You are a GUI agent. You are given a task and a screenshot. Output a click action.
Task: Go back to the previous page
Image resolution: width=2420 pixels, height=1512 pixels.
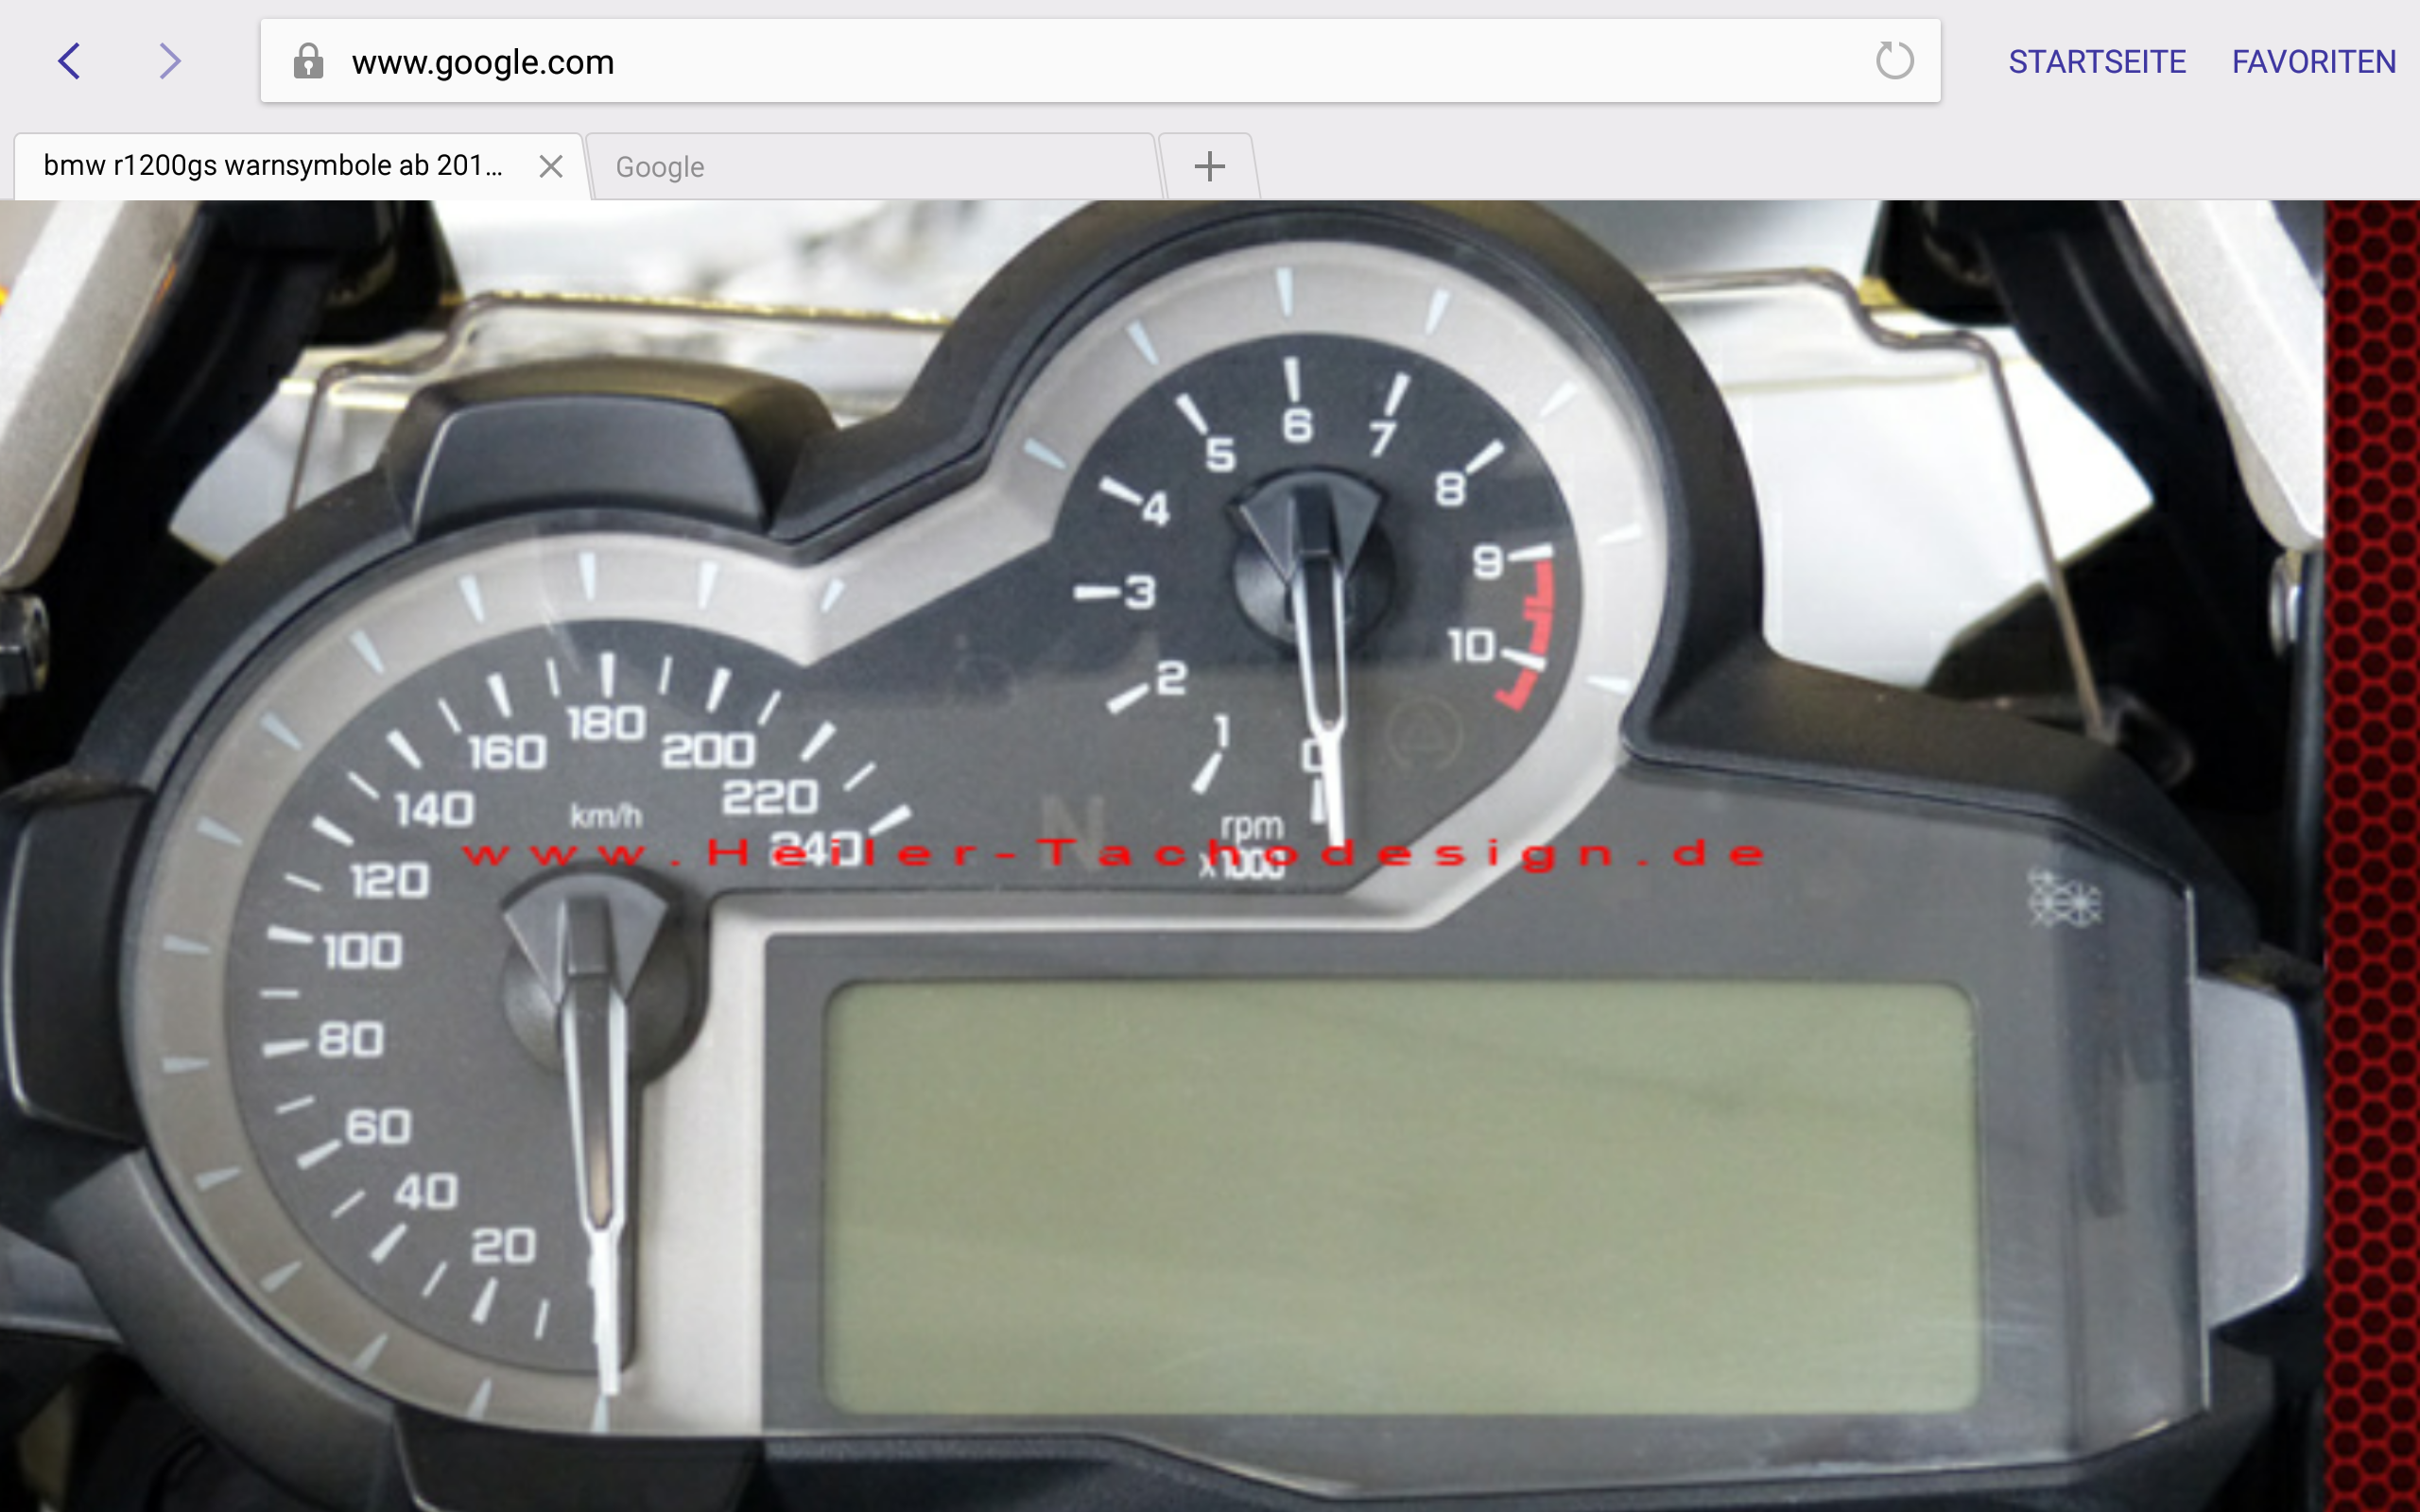pos(69,62)
